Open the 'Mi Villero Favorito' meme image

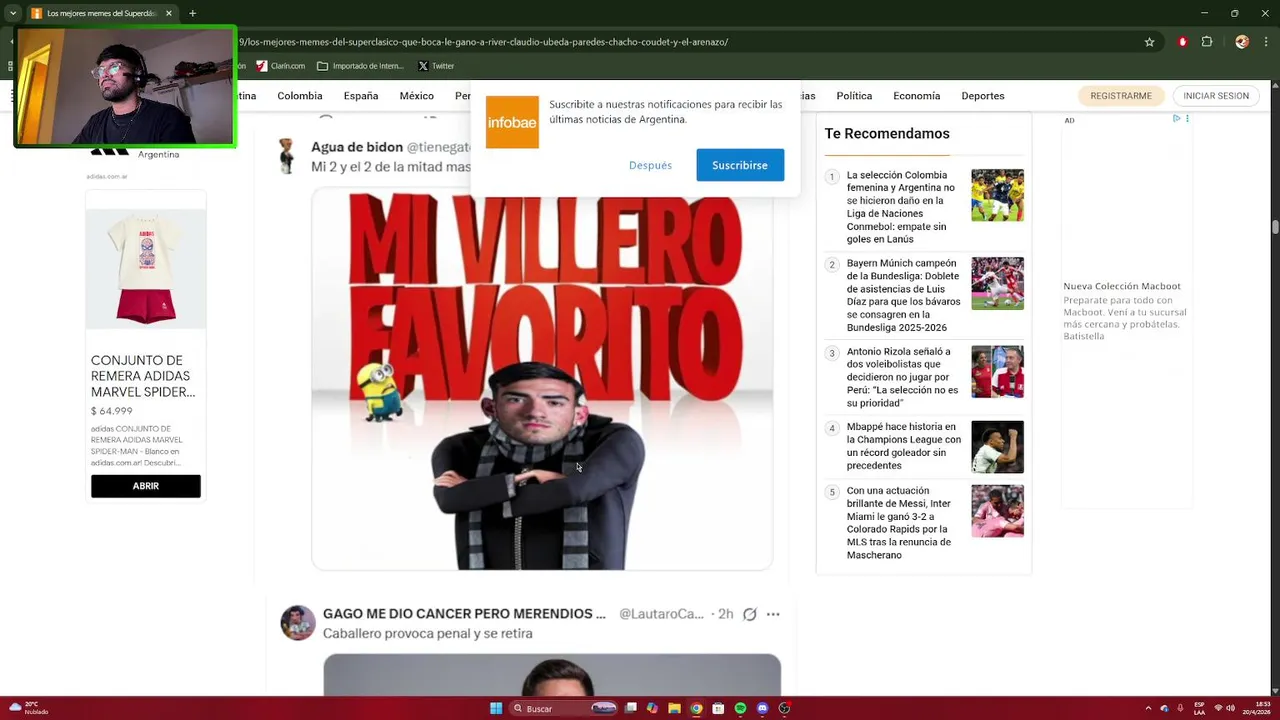(x=542, y=379)
